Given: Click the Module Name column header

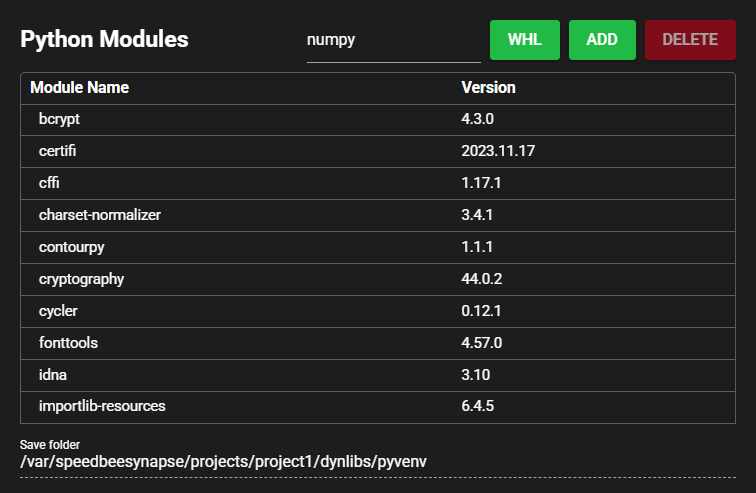Looking at the screenshot, I should click(x=80, y=88).
